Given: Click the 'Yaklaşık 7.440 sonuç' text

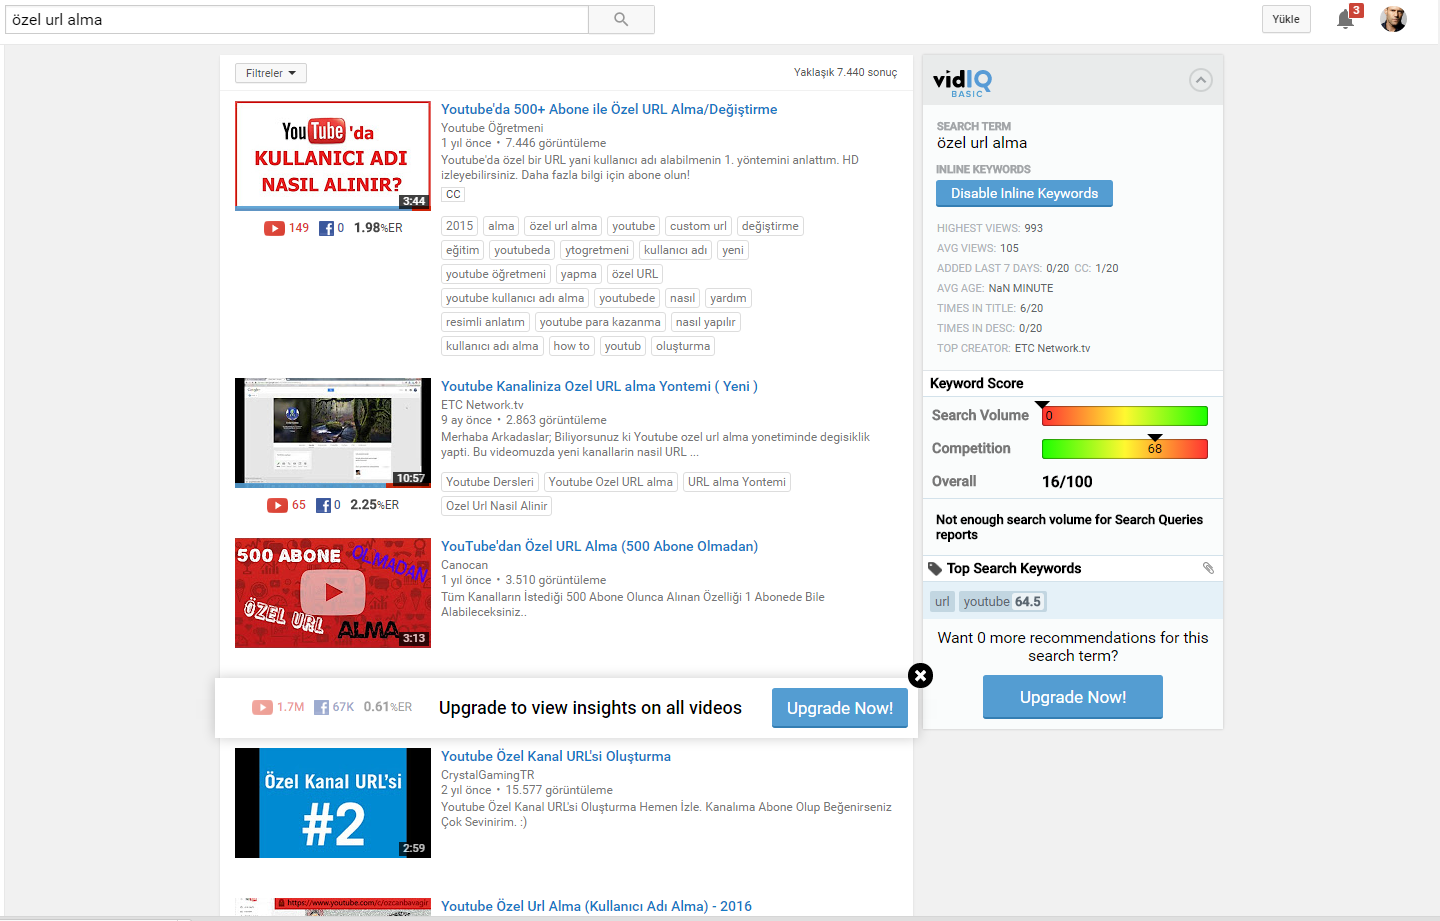Looking at the screenshot, I should pos(845,73).
